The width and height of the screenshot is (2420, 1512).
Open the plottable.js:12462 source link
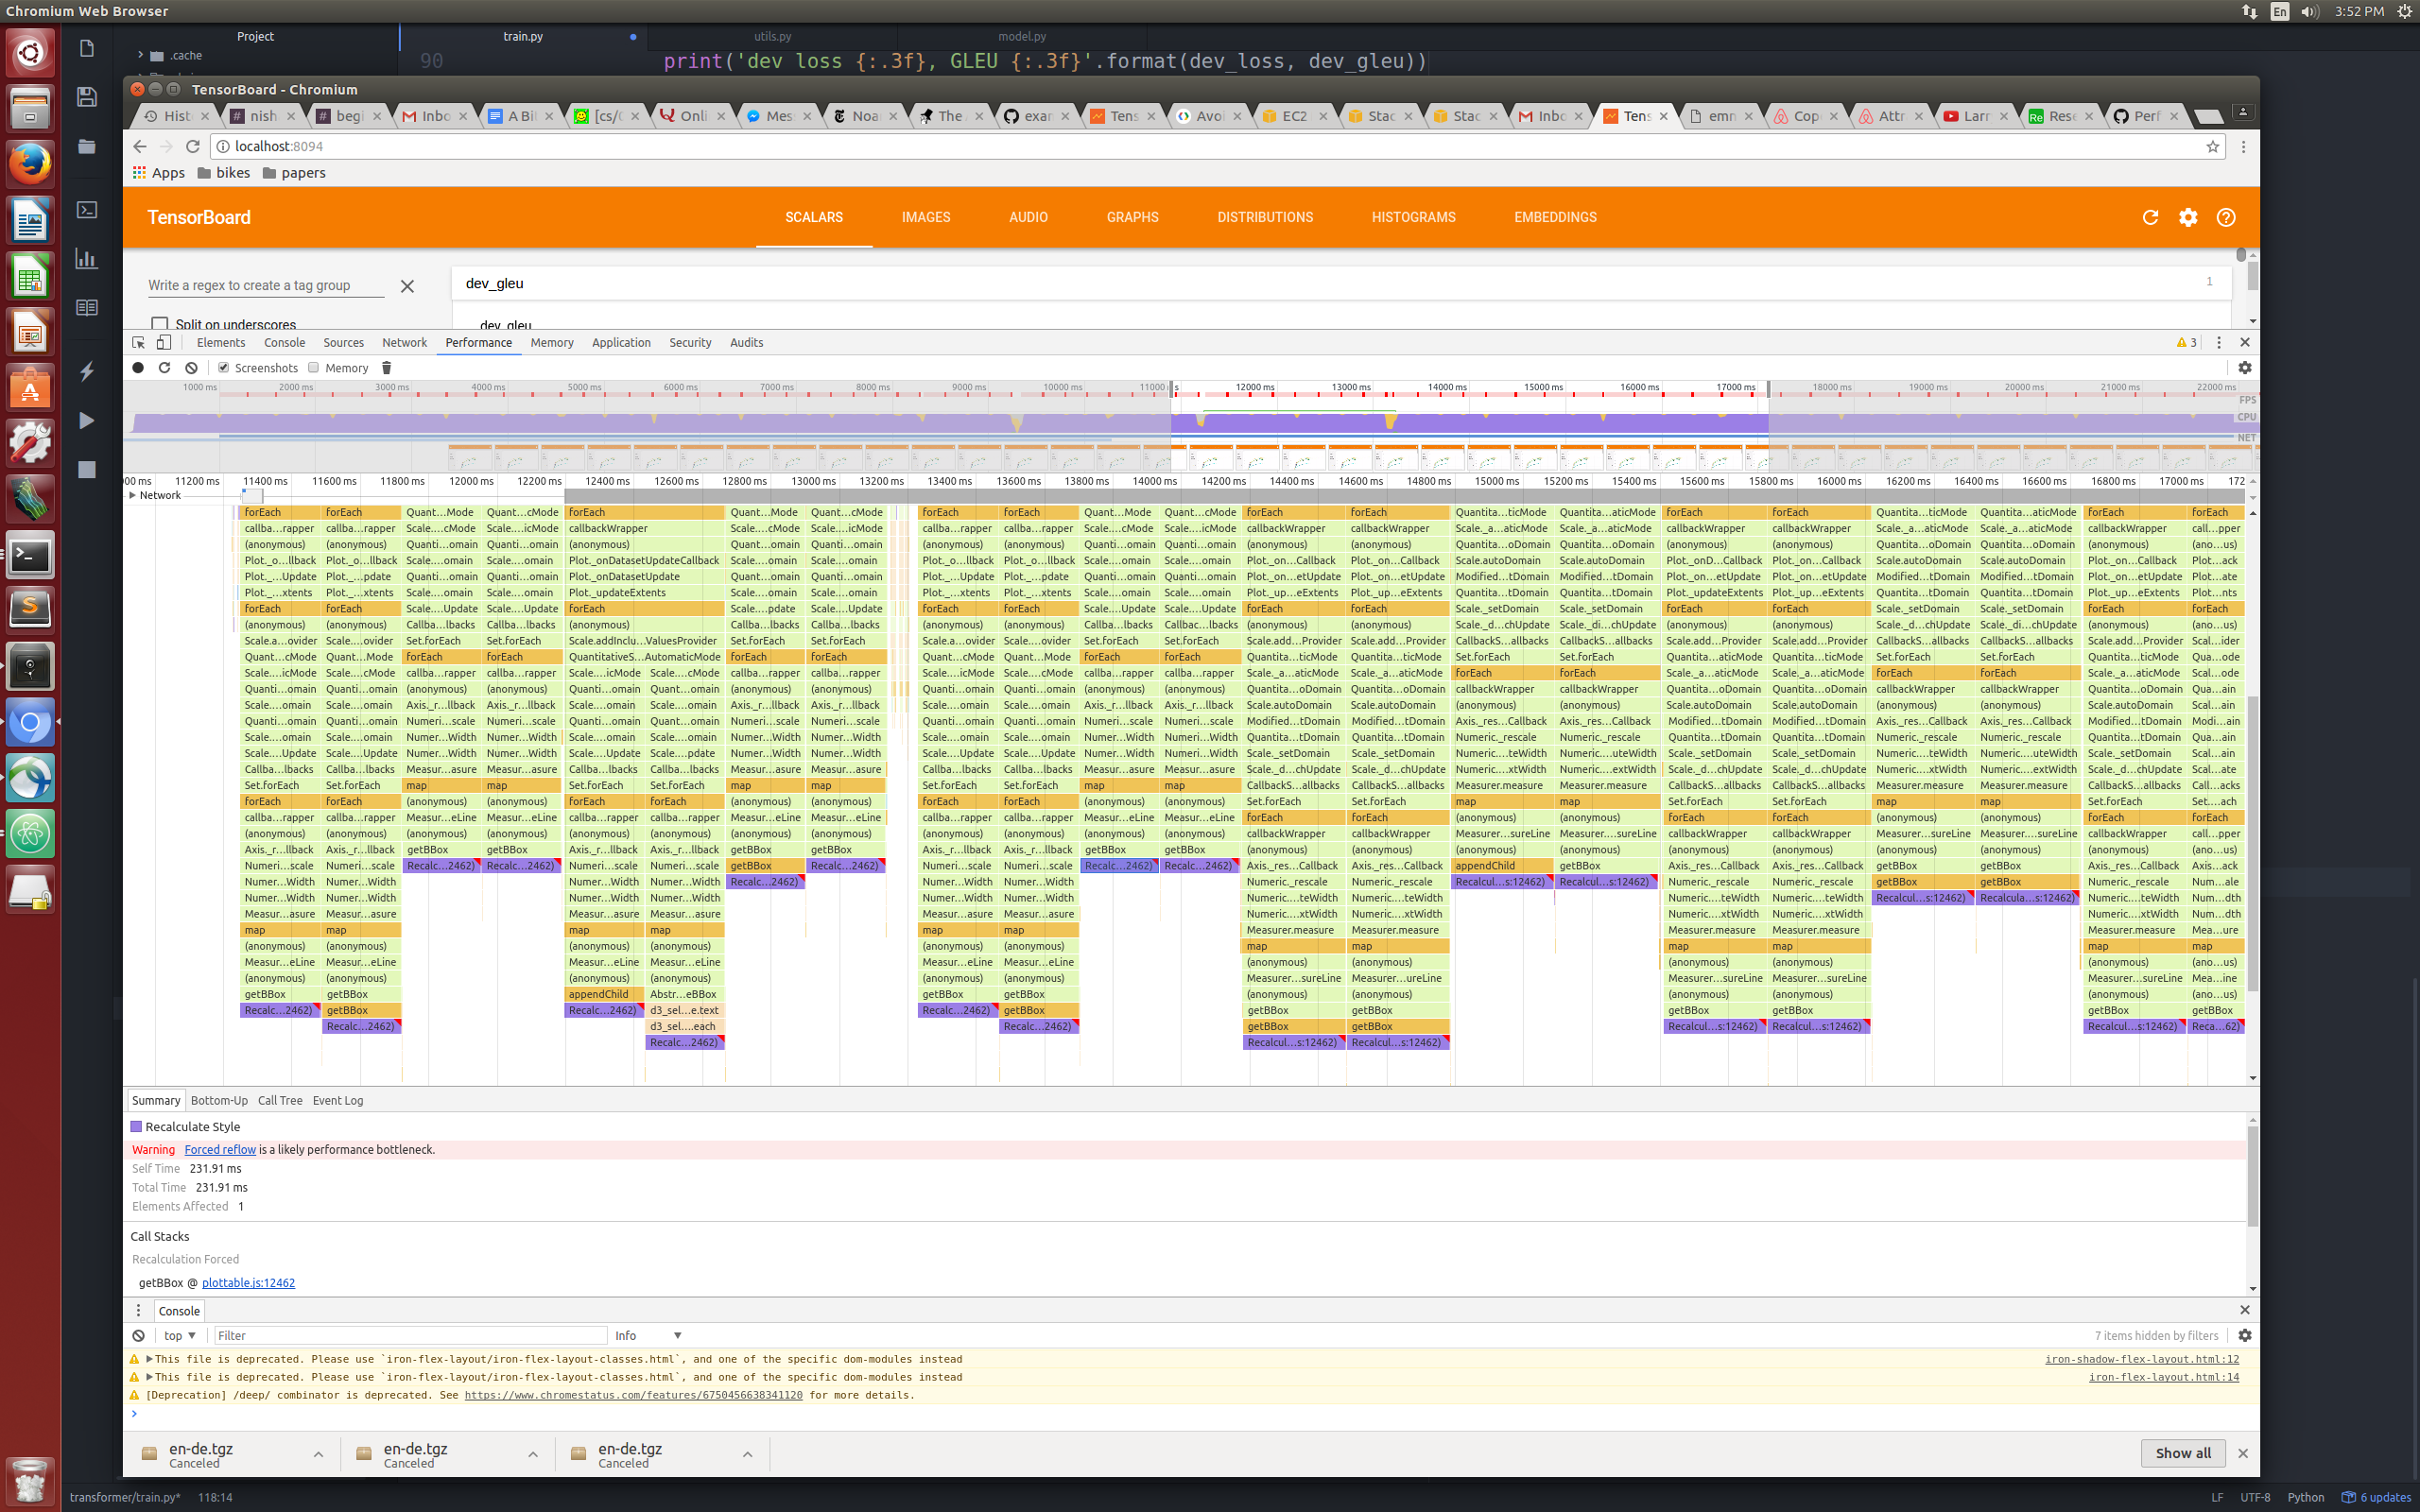pyautogui.click(x=248, y=1282)
